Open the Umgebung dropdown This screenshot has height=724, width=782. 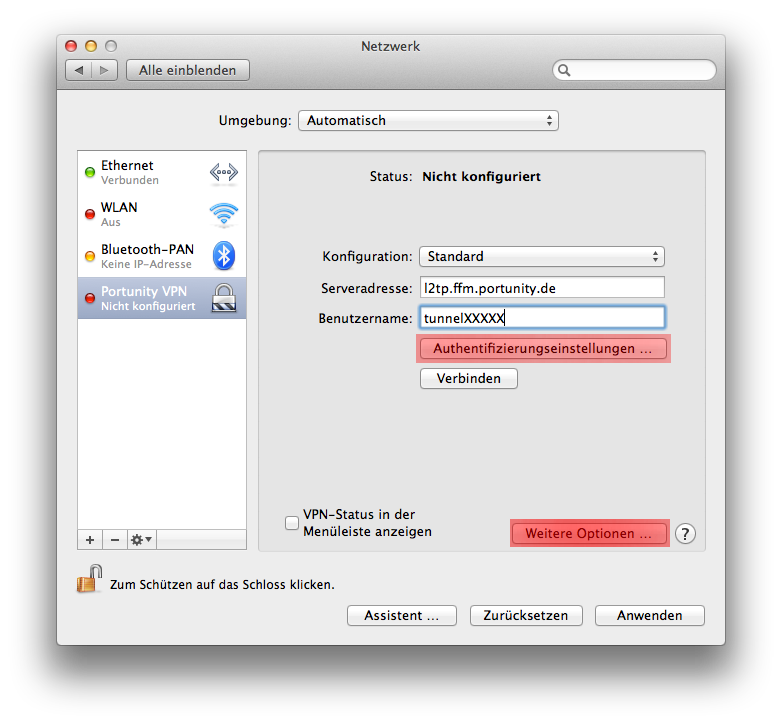click(x=428, y=121)
